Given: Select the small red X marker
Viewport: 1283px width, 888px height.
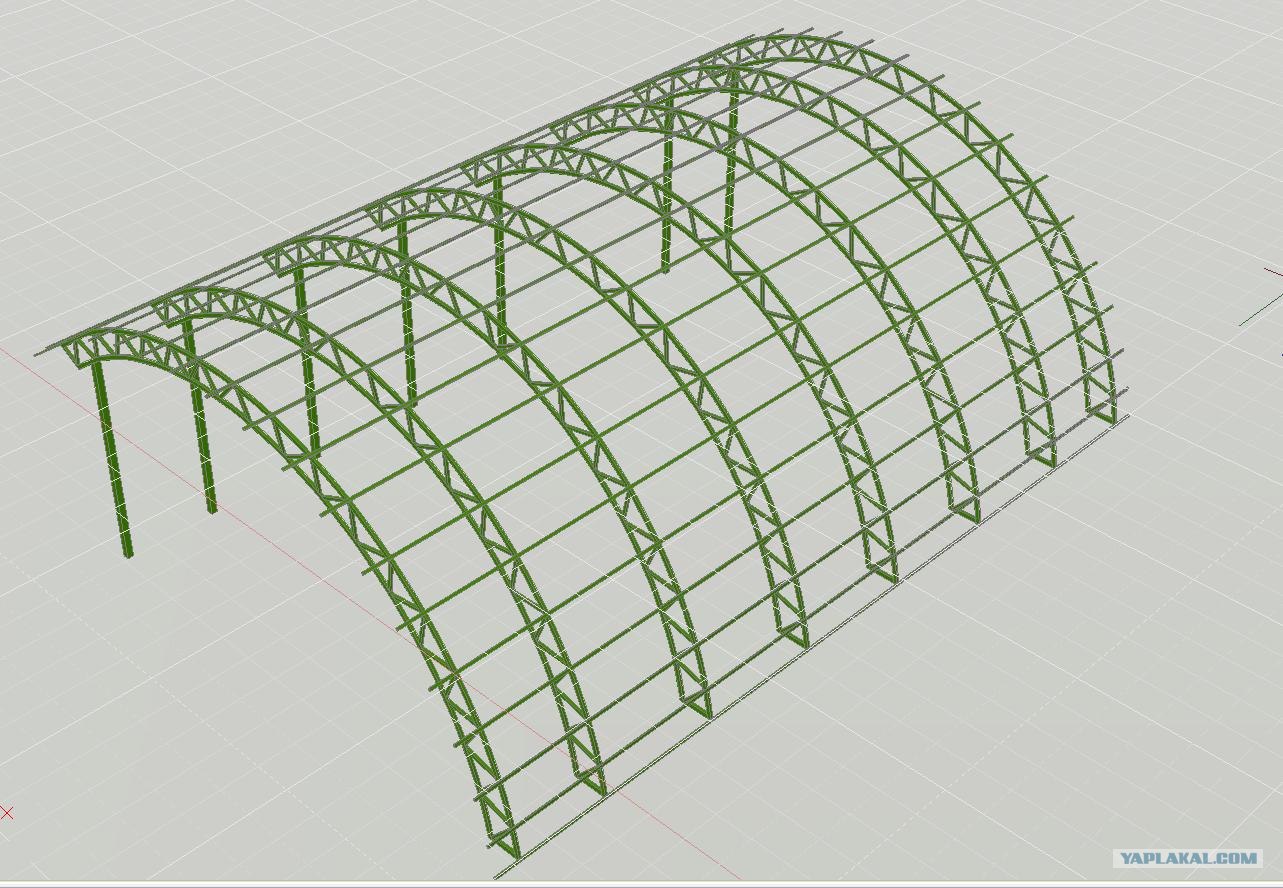Looking at the screenshot, I should (7, 813).
